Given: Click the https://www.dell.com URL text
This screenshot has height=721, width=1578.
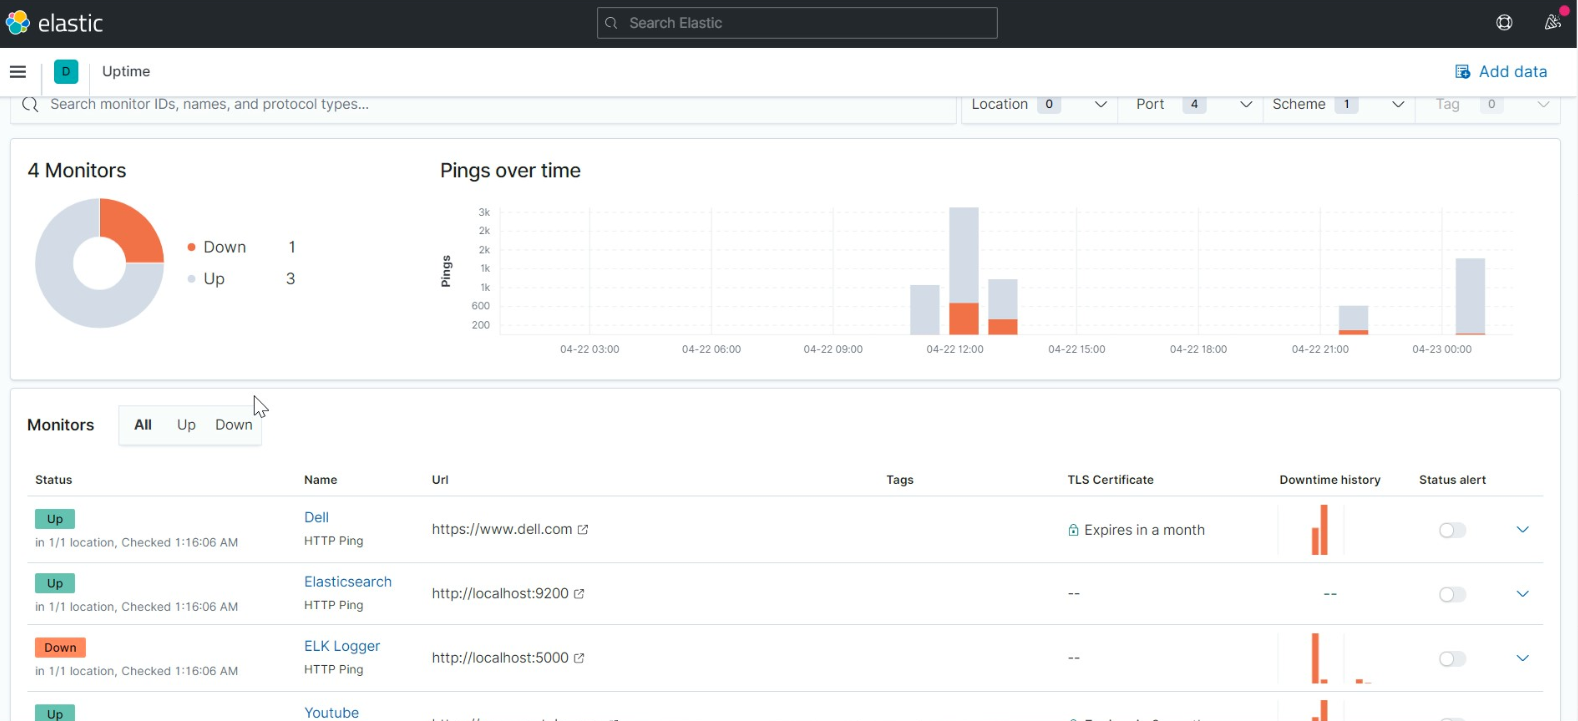Looking at the screenshot, I should tap(502, 530).
